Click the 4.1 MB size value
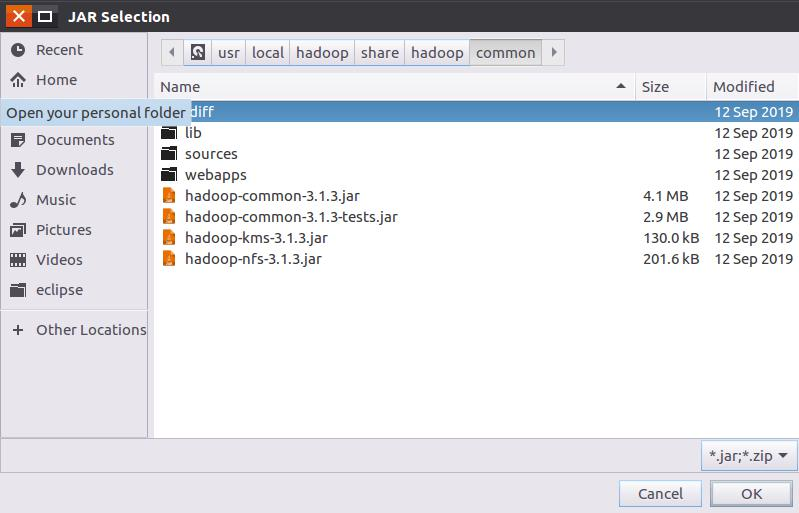Screen dimensions: 799x513 tap(665, 196)
